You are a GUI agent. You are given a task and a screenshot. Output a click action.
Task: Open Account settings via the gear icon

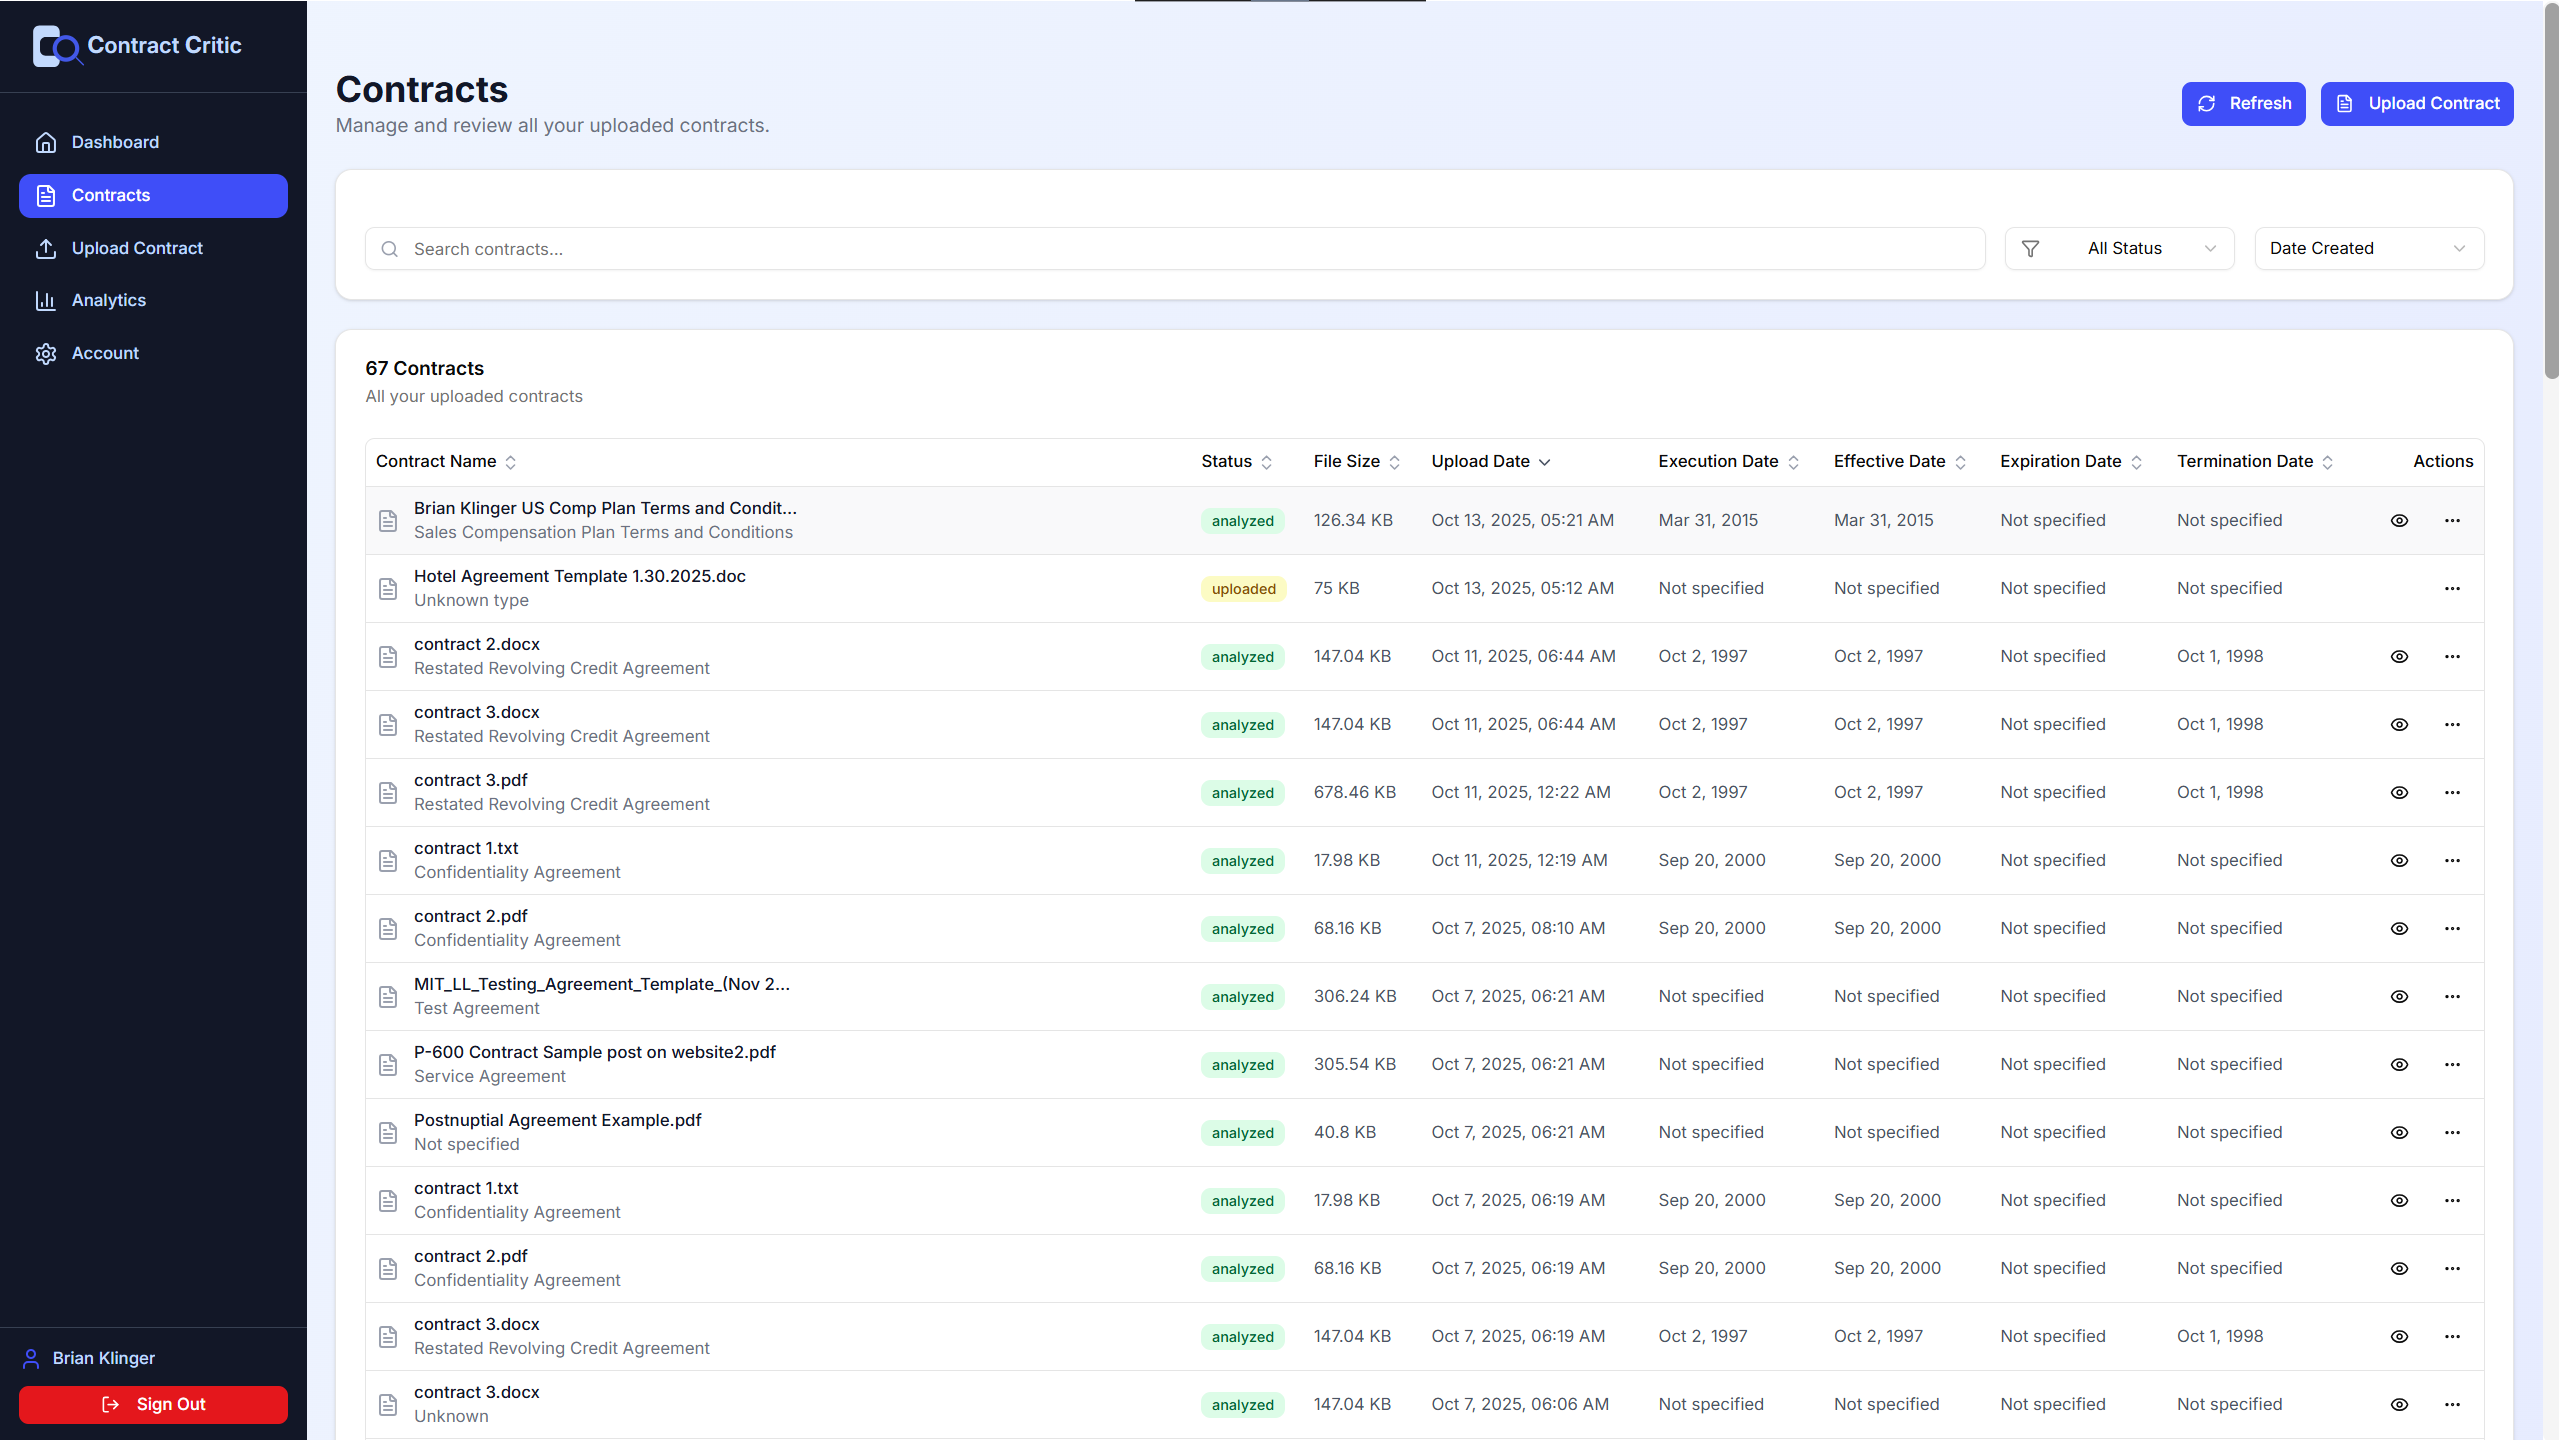46,353
